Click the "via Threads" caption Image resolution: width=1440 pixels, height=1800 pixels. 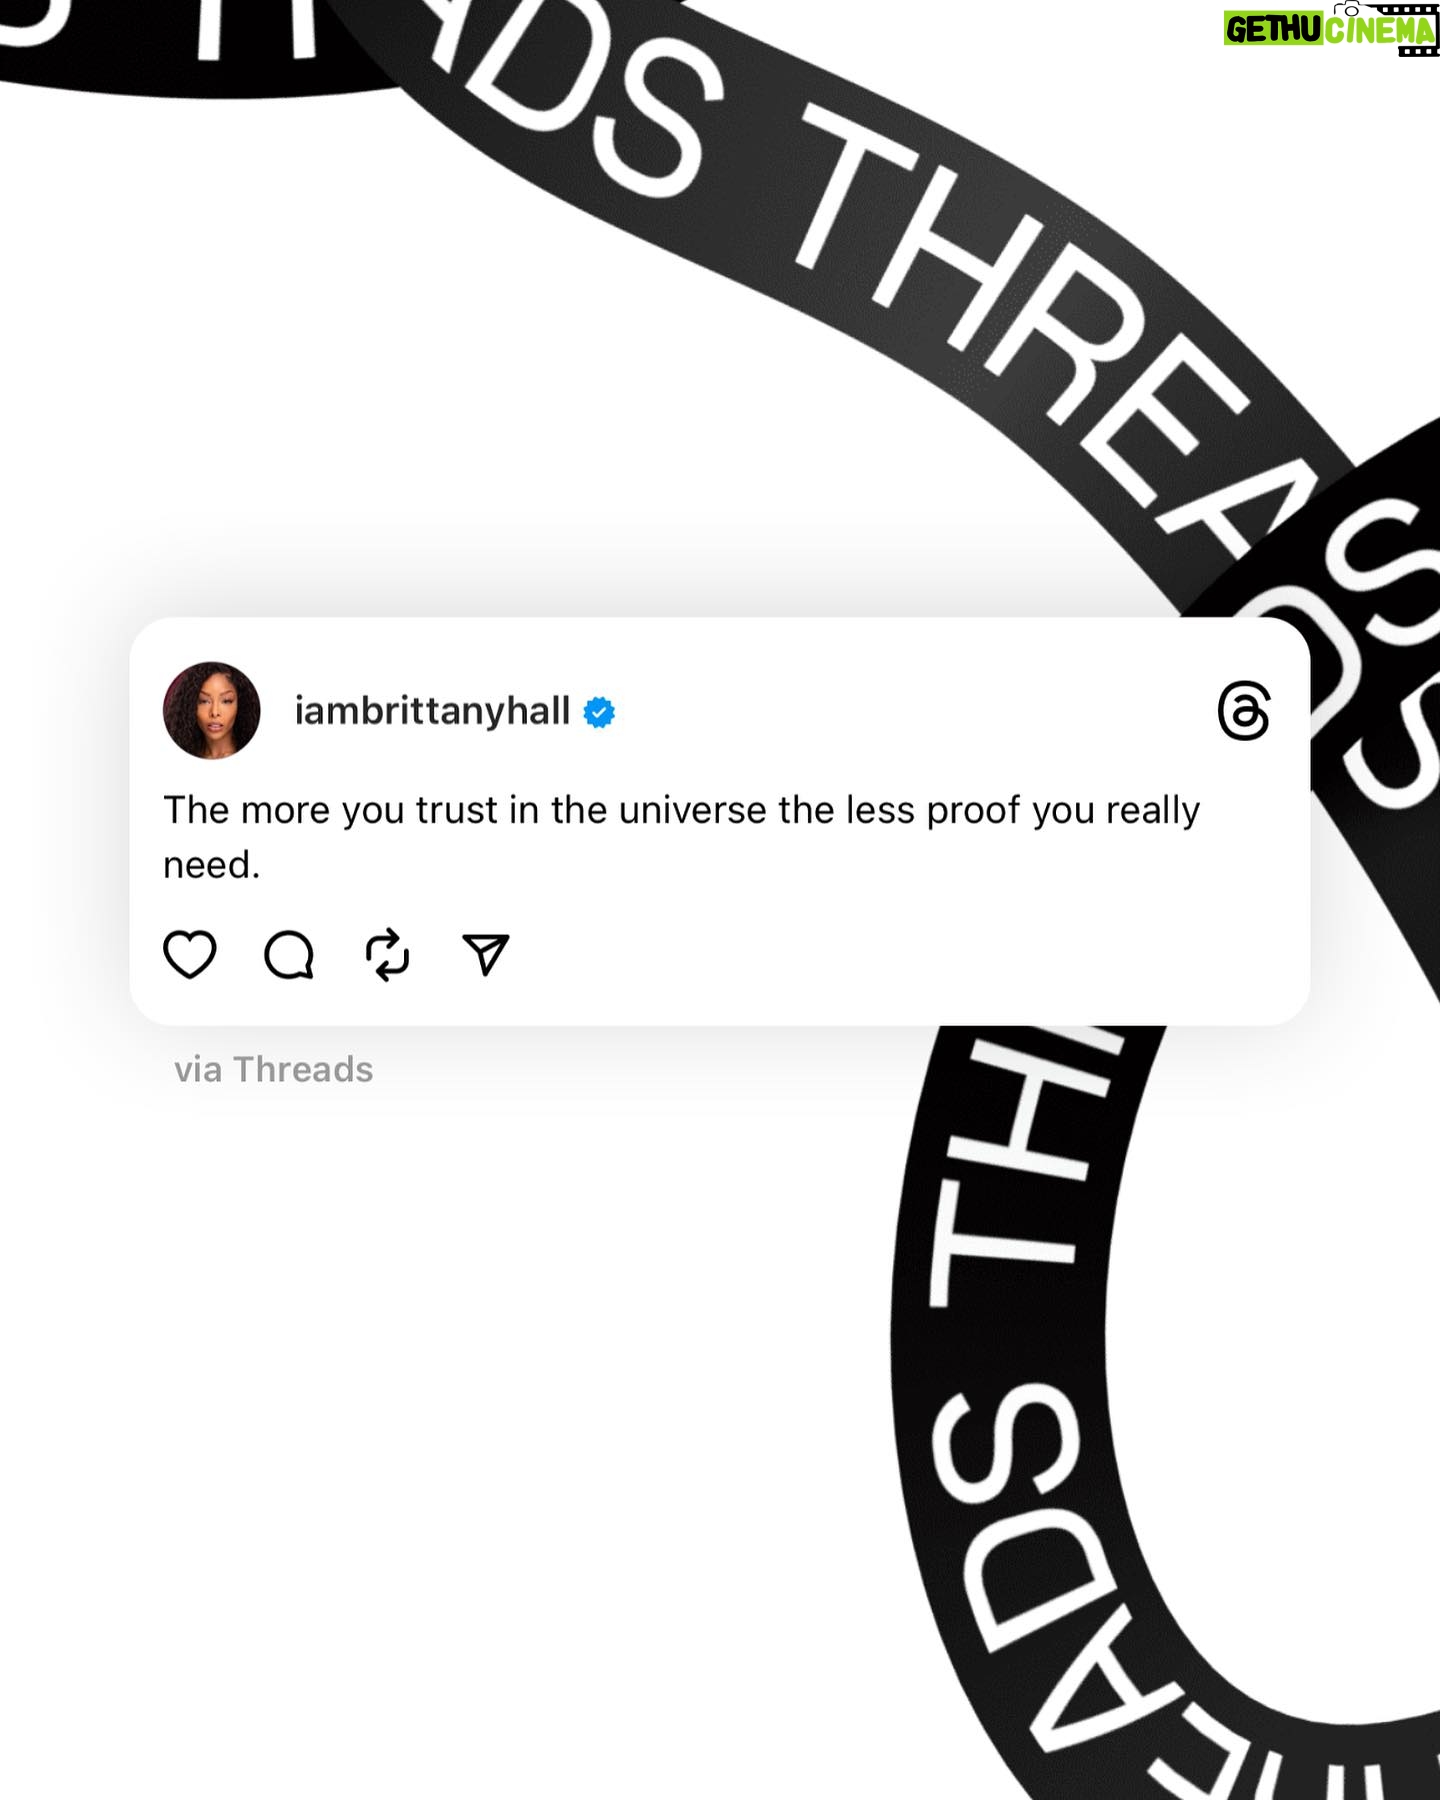point(273,1069)
